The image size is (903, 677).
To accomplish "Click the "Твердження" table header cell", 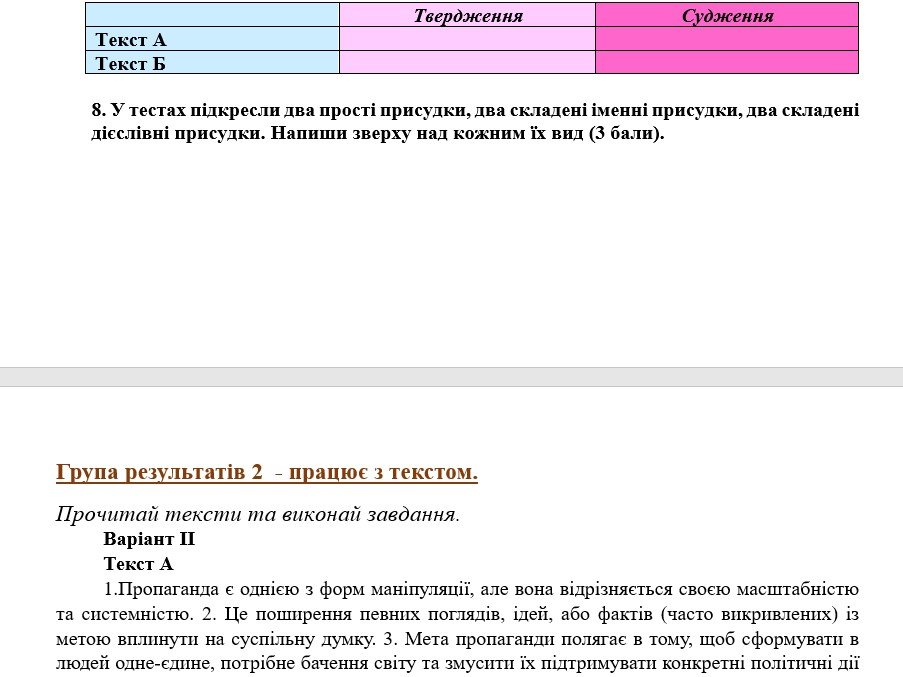I will click(x=468, y=16).
